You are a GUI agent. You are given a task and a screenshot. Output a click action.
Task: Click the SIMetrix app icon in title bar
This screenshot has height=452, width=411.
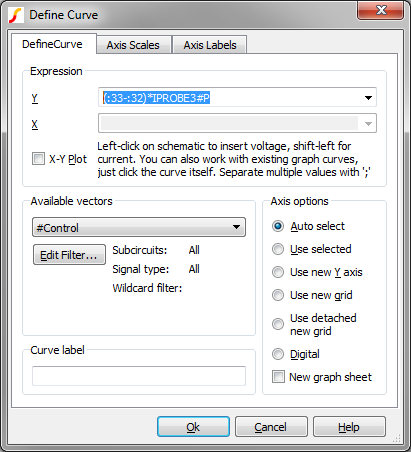pyautogui.click(x=16, y=15)
